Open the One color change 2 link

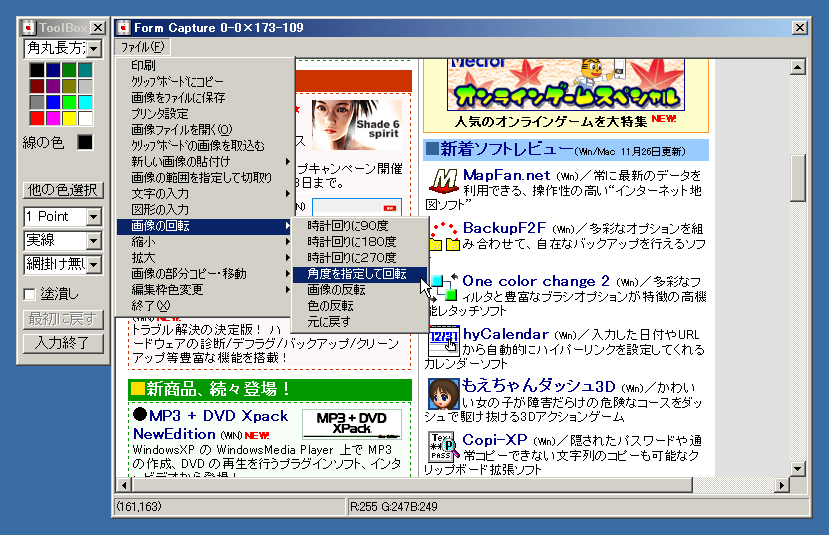(x=536, y=281)
